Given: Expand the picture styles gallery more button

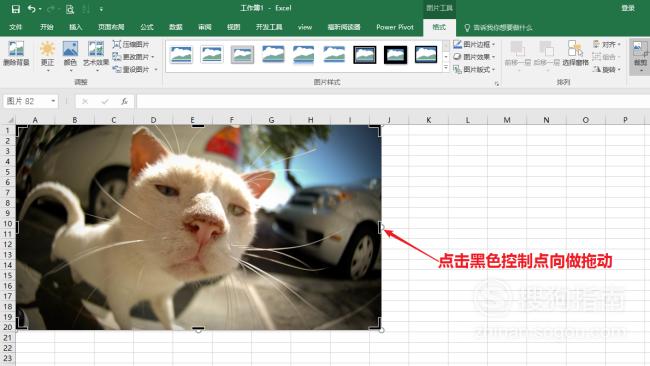Looking at the screenshot, I should [446, 68].
